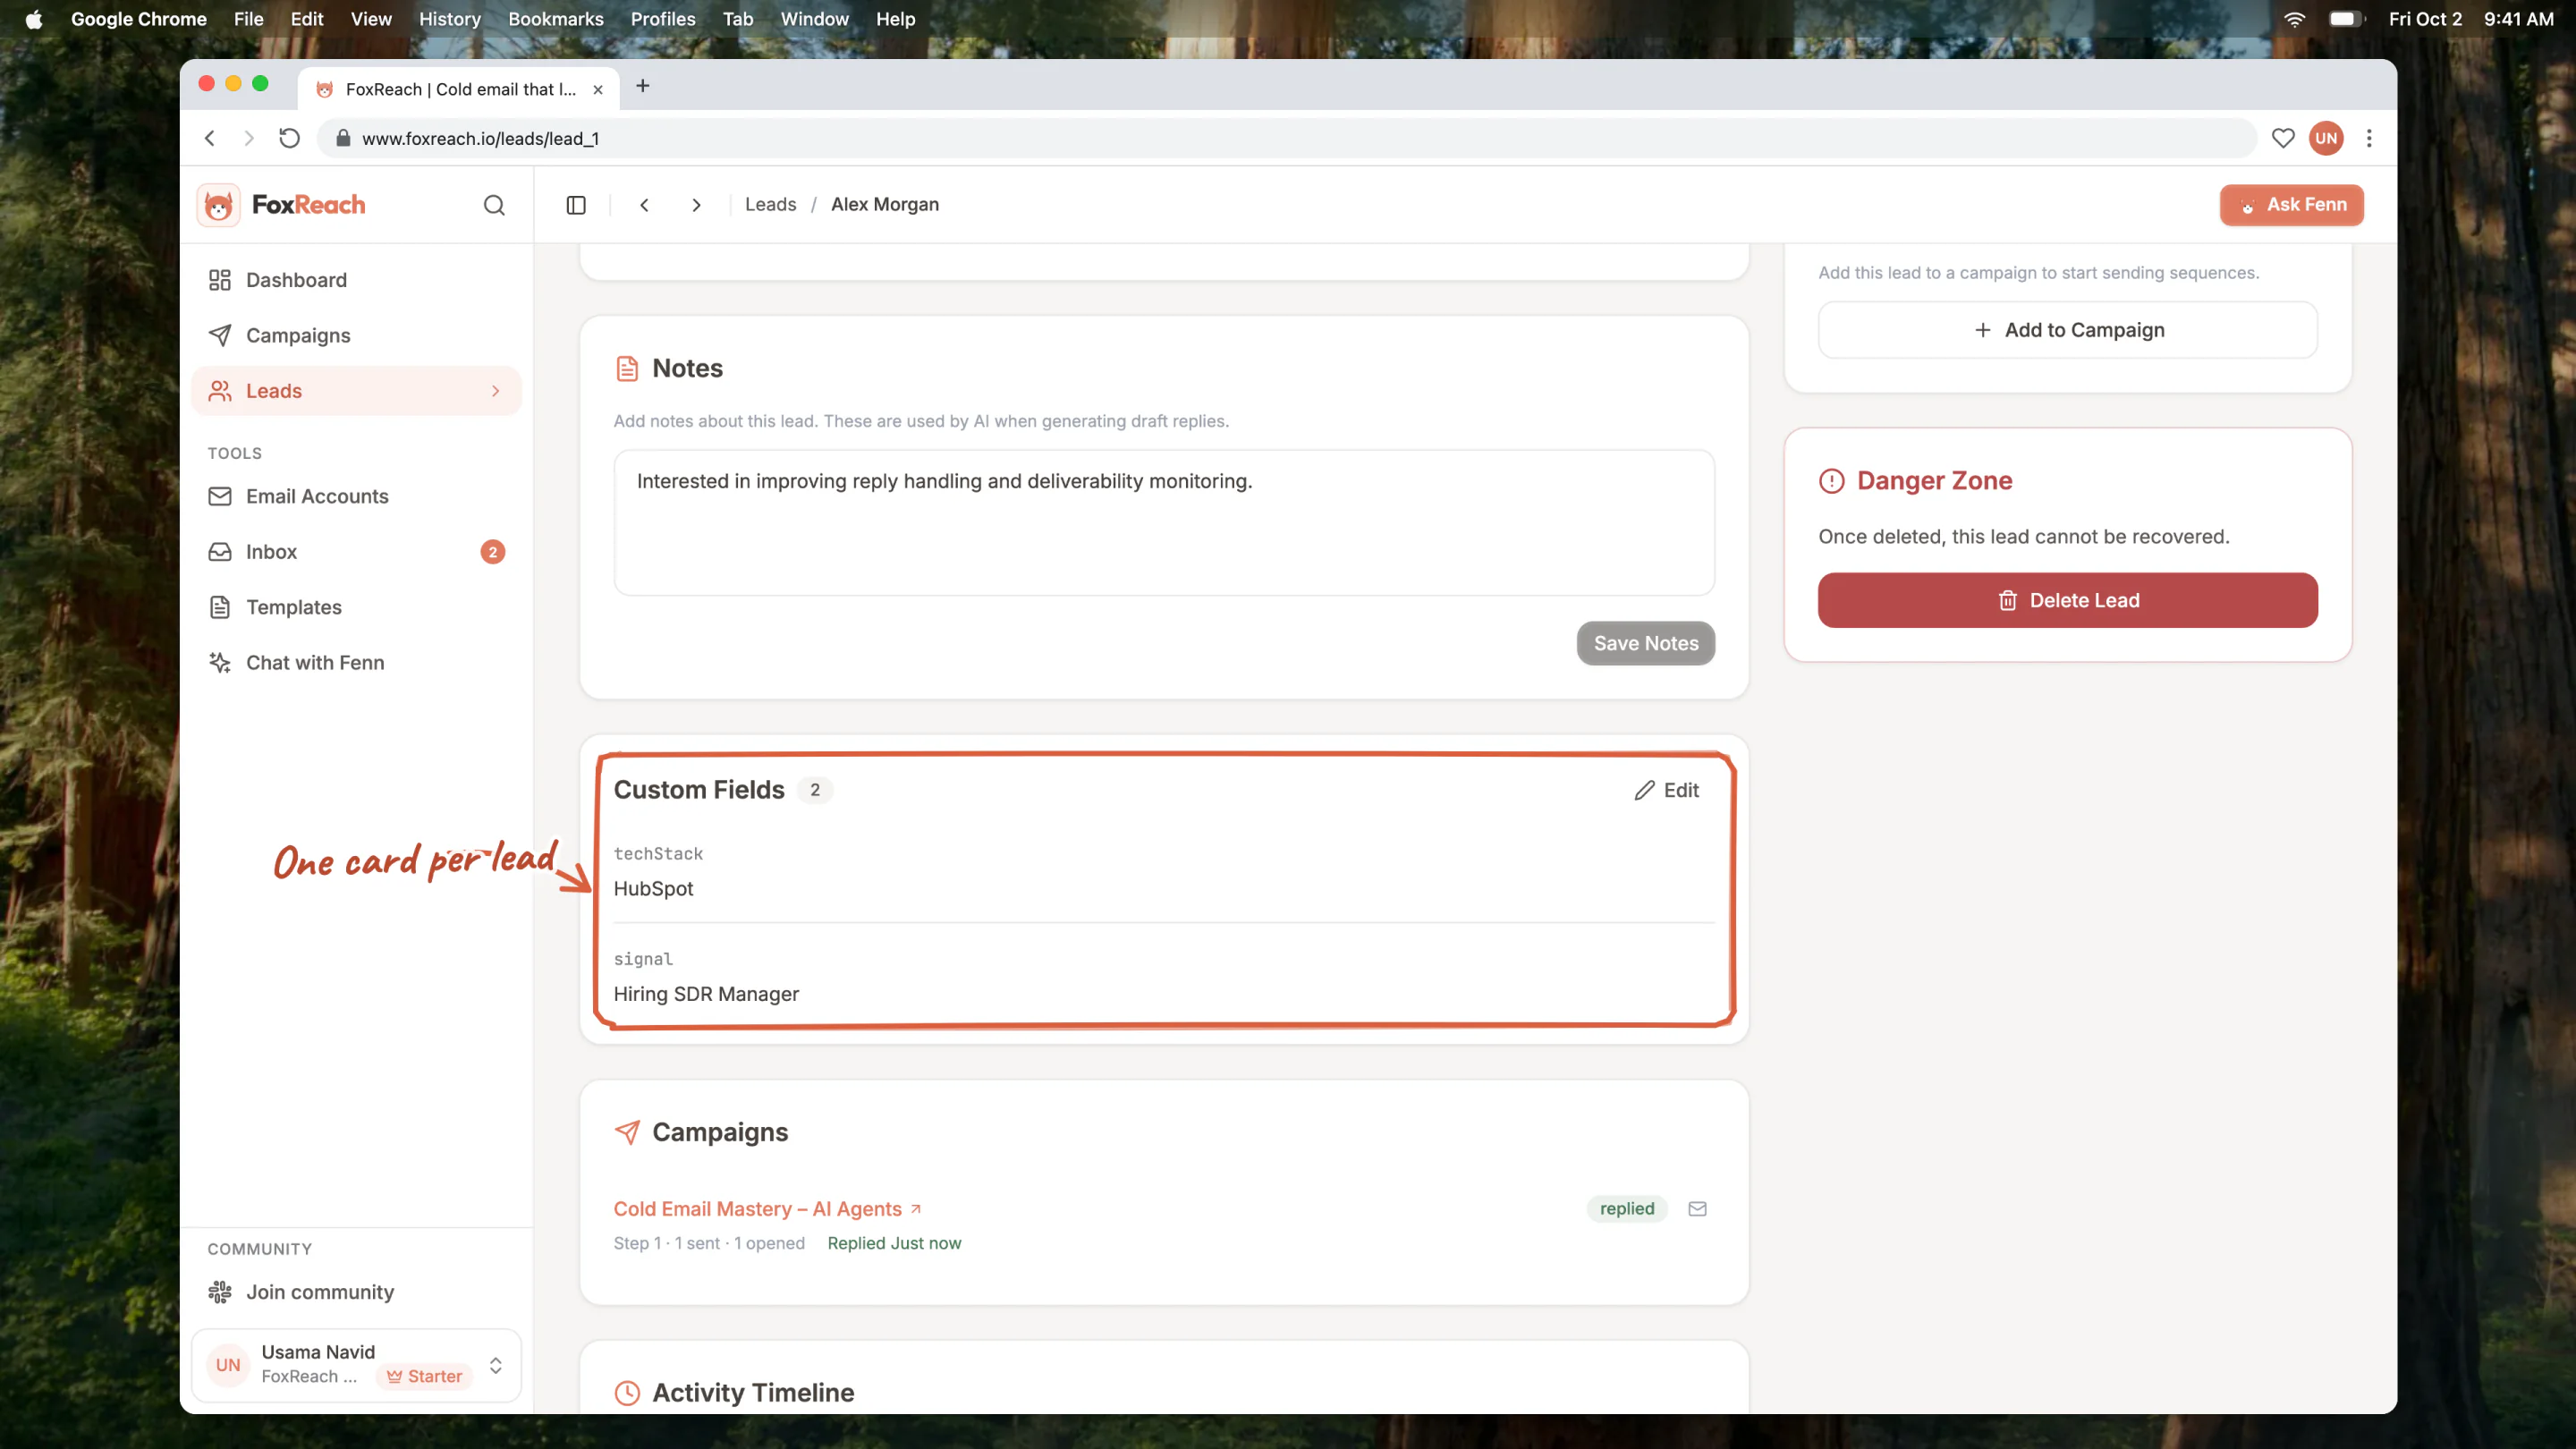Open Templates in sidebar

pos(356,607)
